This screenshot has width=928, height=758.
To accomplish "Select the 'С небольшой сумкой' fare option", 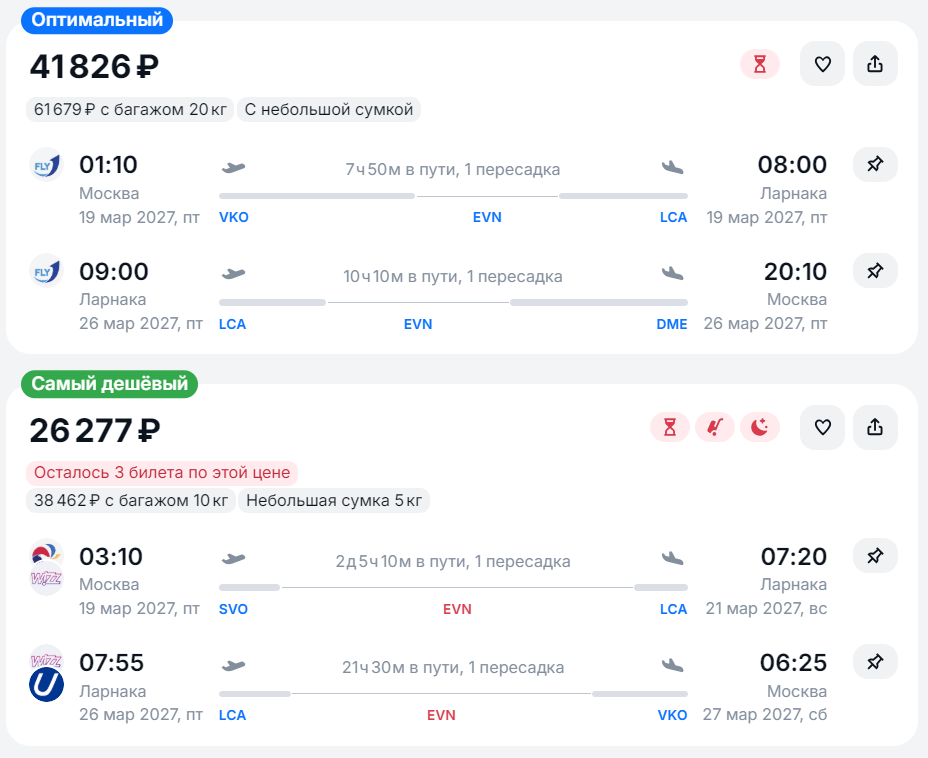I will click(x=329, y=109).
